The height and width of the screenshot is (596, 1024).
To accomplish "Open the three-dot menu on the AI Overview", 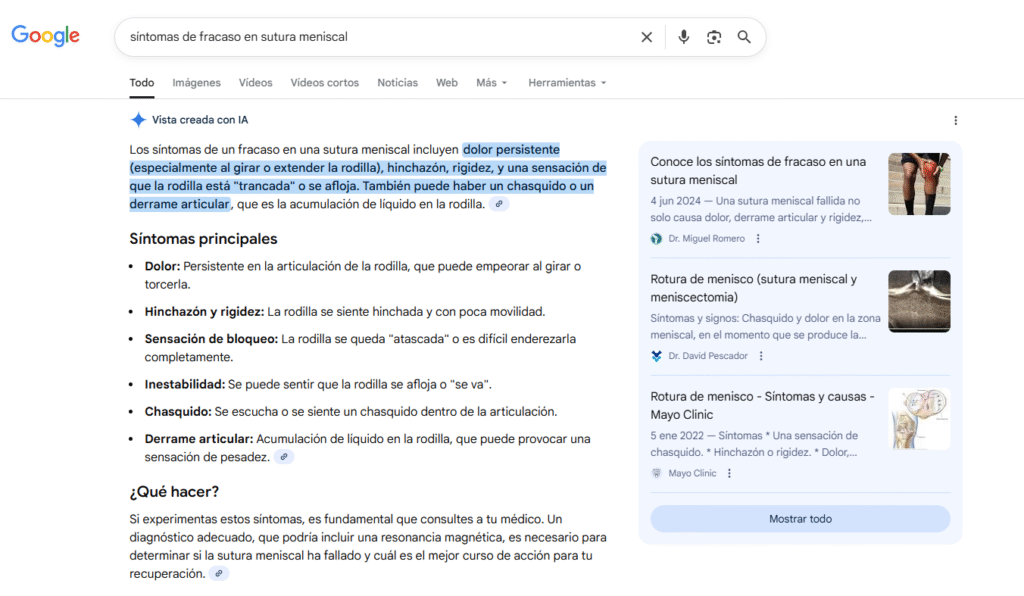I will coord(956,119).
